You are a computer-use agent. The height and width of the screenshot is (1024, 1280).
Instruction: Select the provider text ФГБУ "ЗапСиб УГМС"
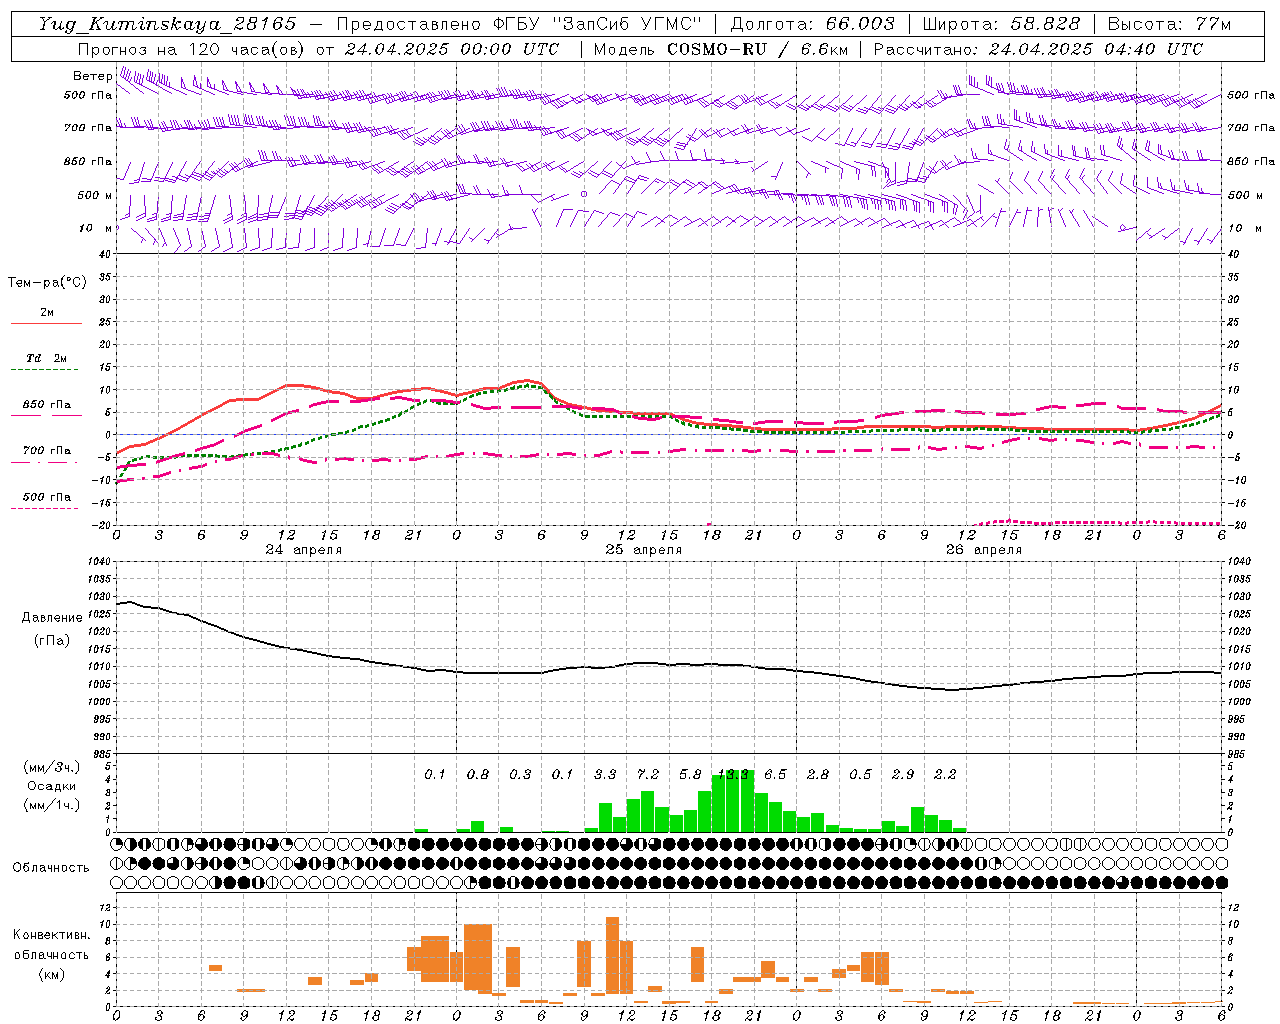tap(597, 24)
